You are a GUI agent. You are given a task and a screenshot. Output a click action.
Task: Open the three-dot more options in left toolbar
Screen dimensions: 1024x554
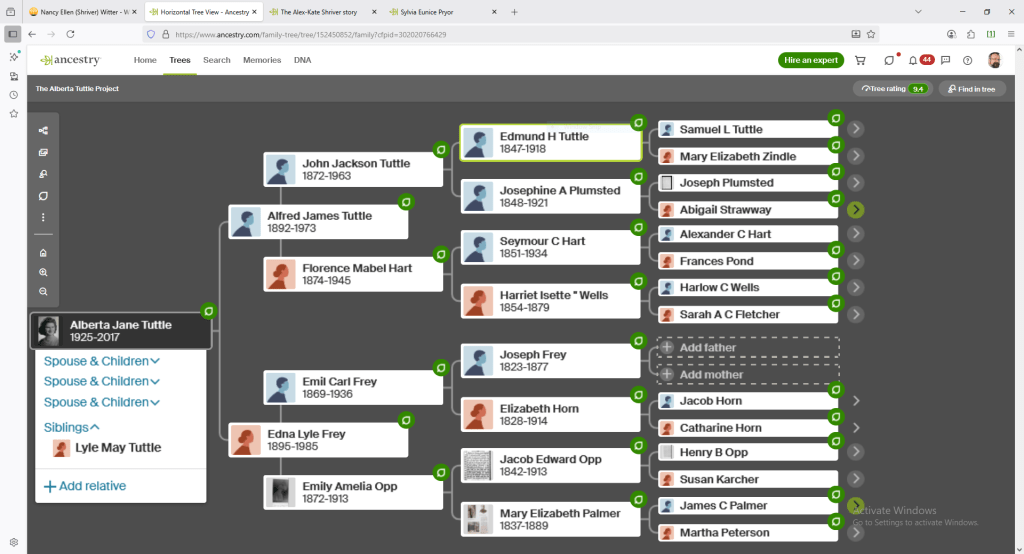(x=43, y=217)
